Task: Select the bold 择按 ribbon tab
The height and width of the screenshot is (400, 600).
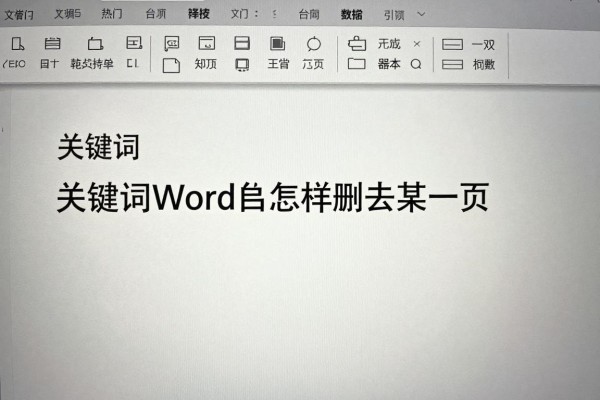Action: tap(199, 14)
